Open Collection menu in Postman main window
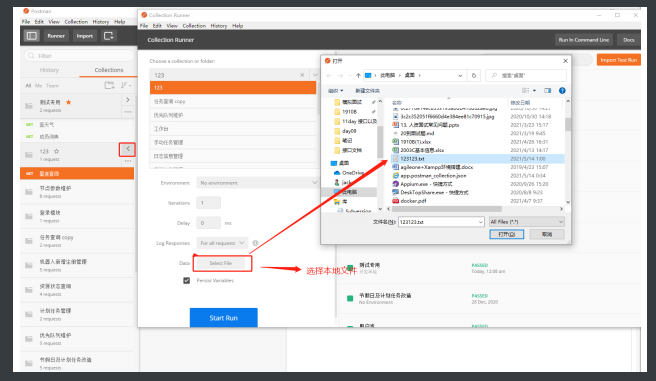Screen dimensions: 656x381 76,22
